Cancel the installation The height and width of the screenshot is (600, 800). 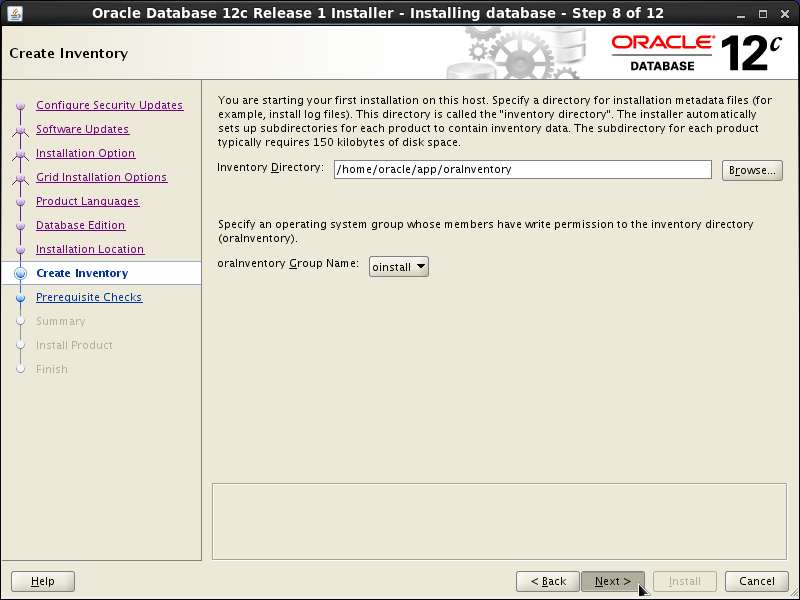point(757,581)
